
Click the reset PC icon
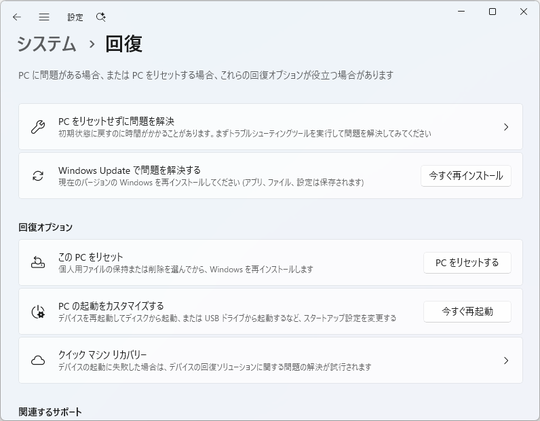tap(38, 263)
